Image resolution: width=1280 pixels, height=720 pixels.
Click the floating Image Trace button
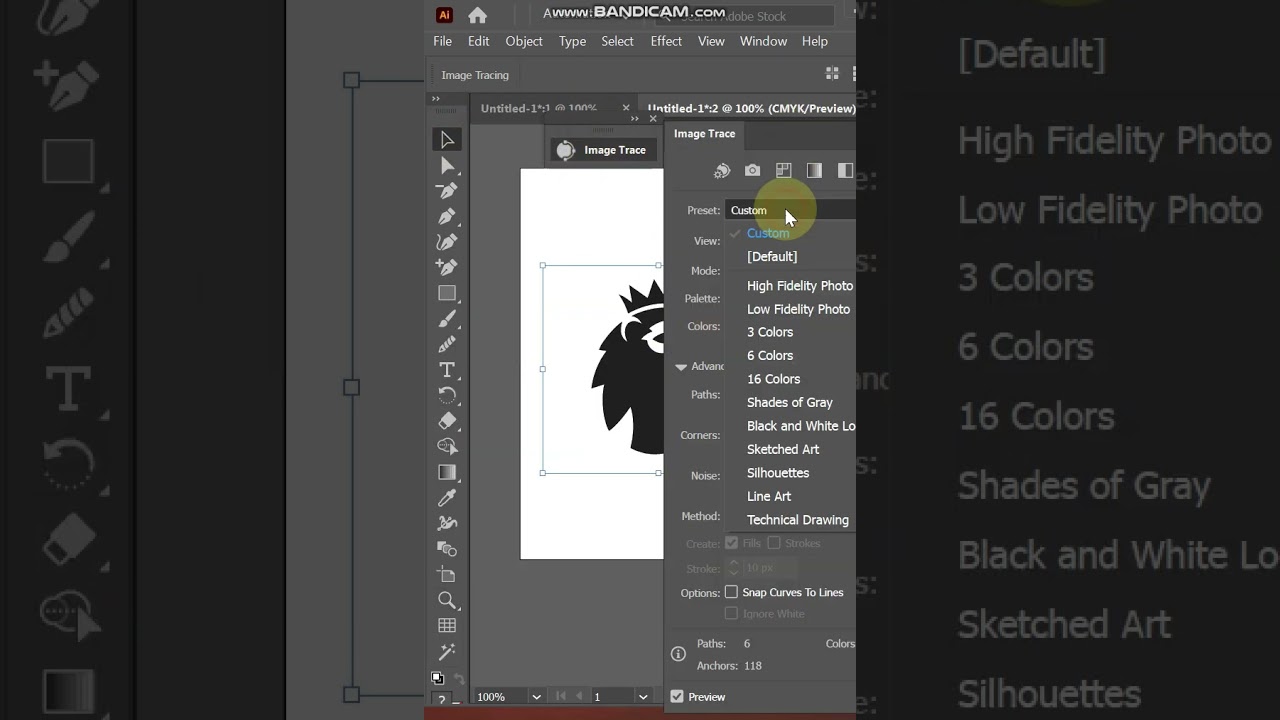coord(602,150)
